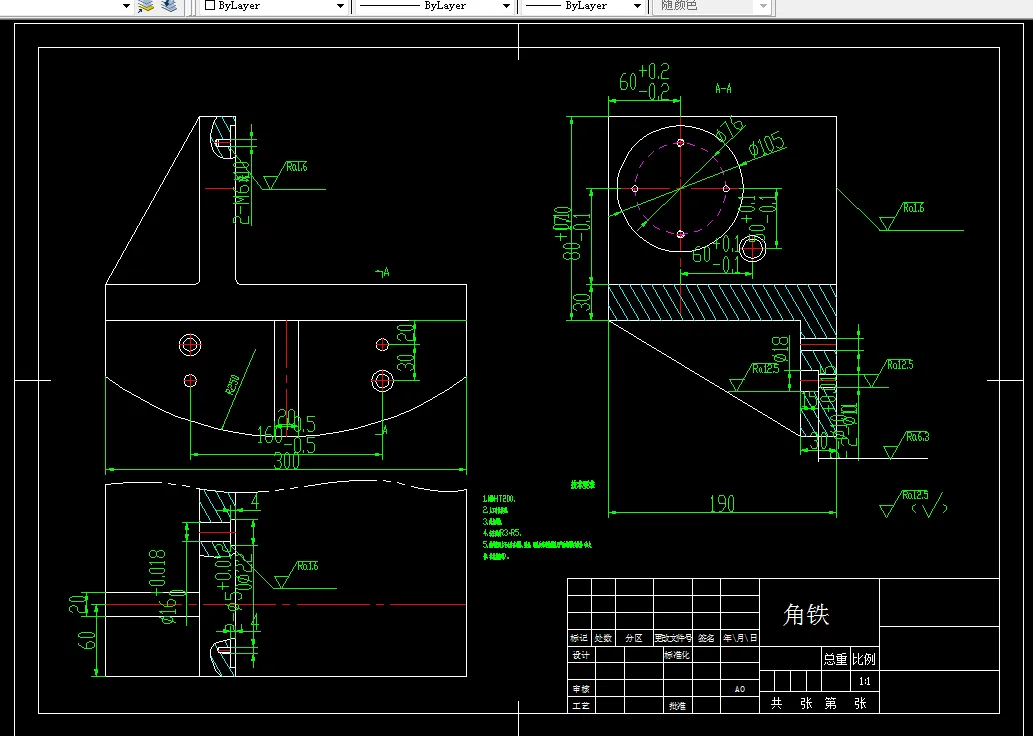The image size is (1033, 736).
Task: Select the 1:1 scale value
Action: pyautogui.click(x=864, y=681)
